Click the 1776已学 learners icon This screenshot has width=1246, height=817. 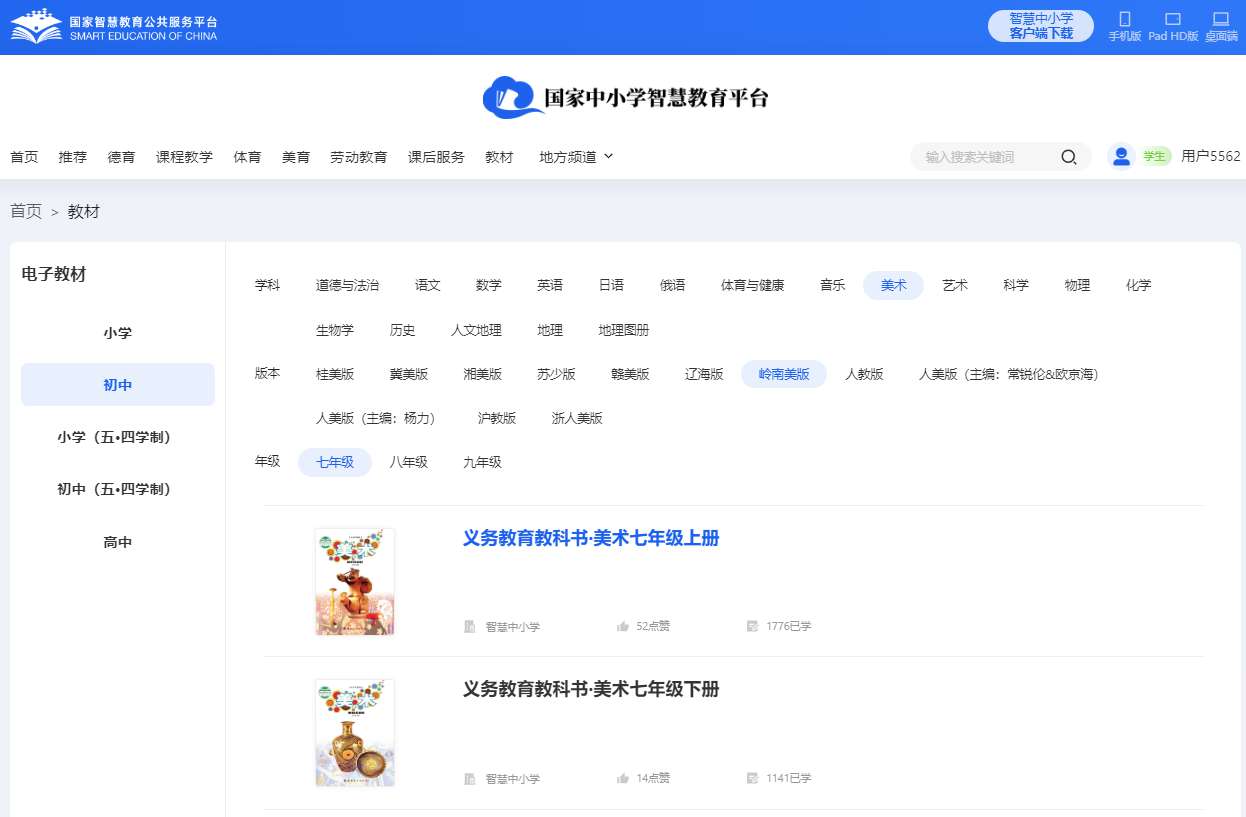(x=752, y=627)
